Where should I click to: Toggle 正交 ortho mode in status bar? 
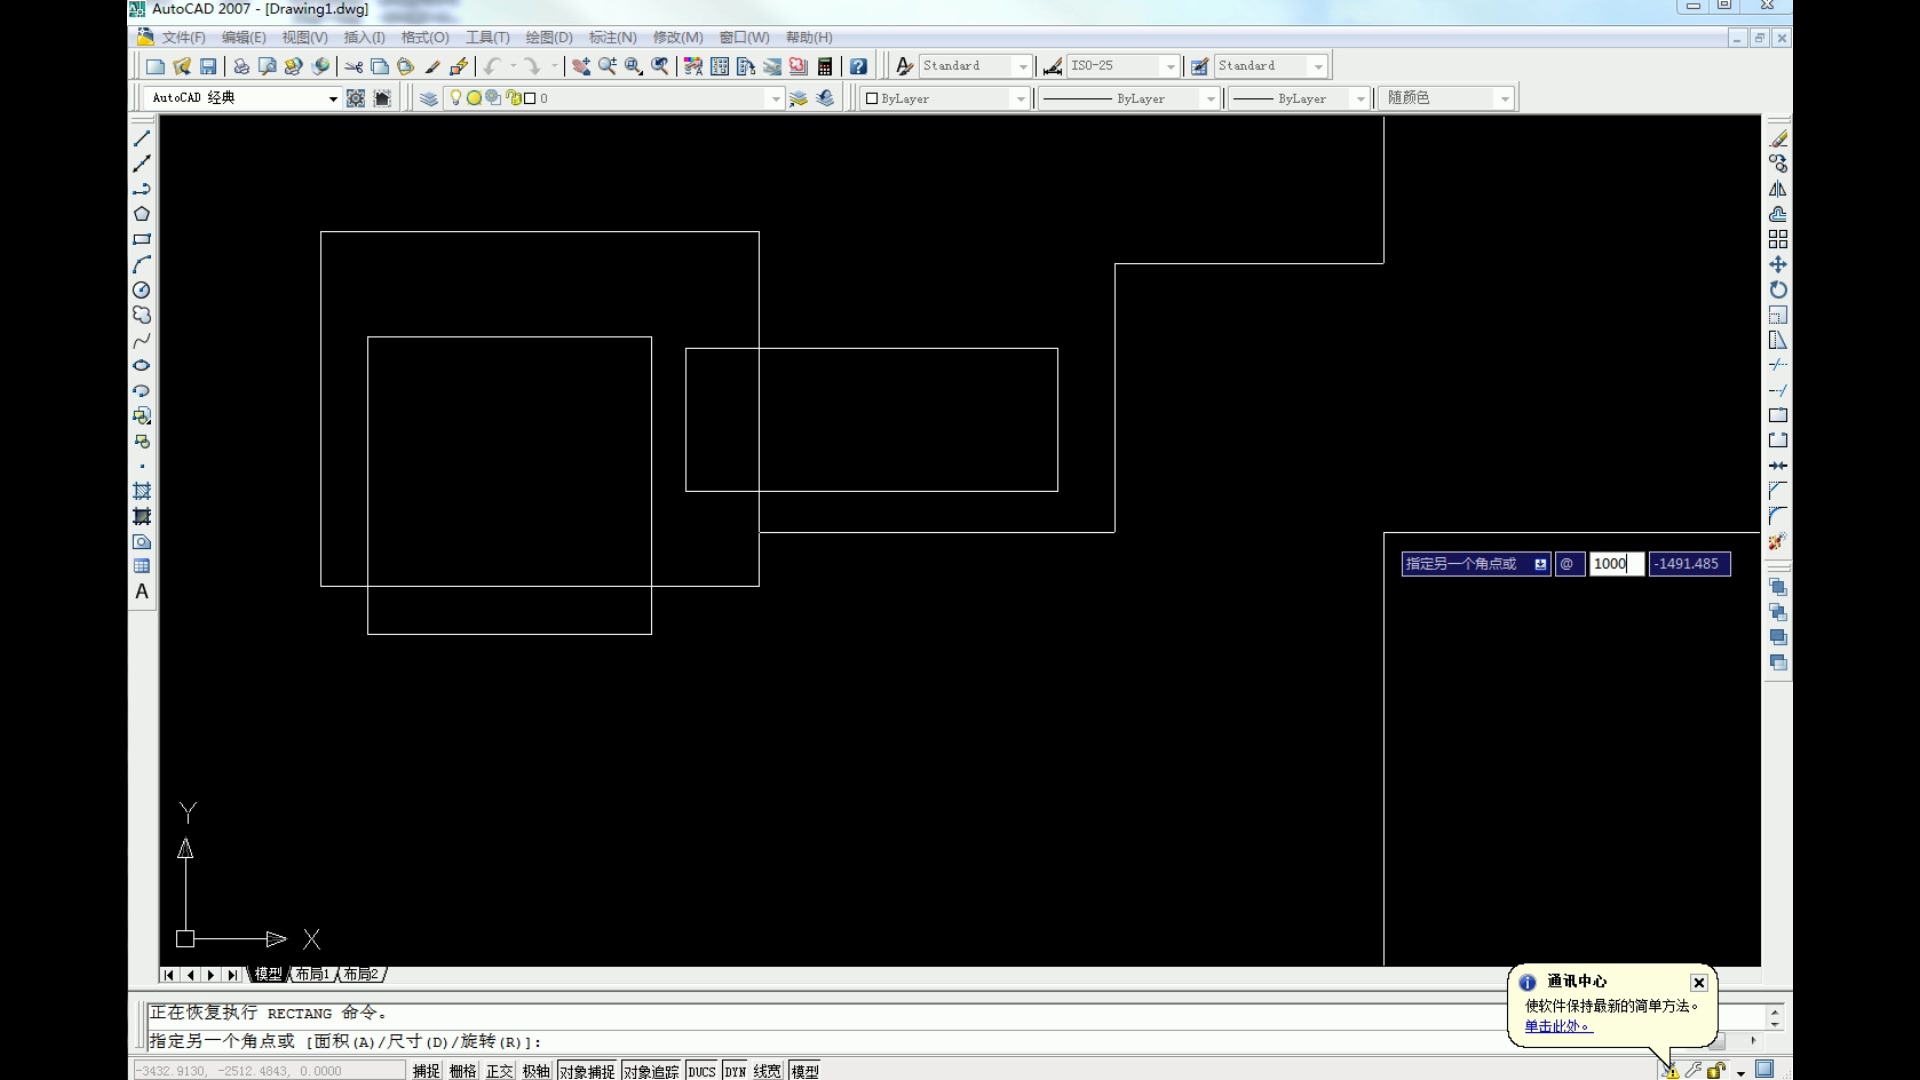click(x=499, y=1071)
